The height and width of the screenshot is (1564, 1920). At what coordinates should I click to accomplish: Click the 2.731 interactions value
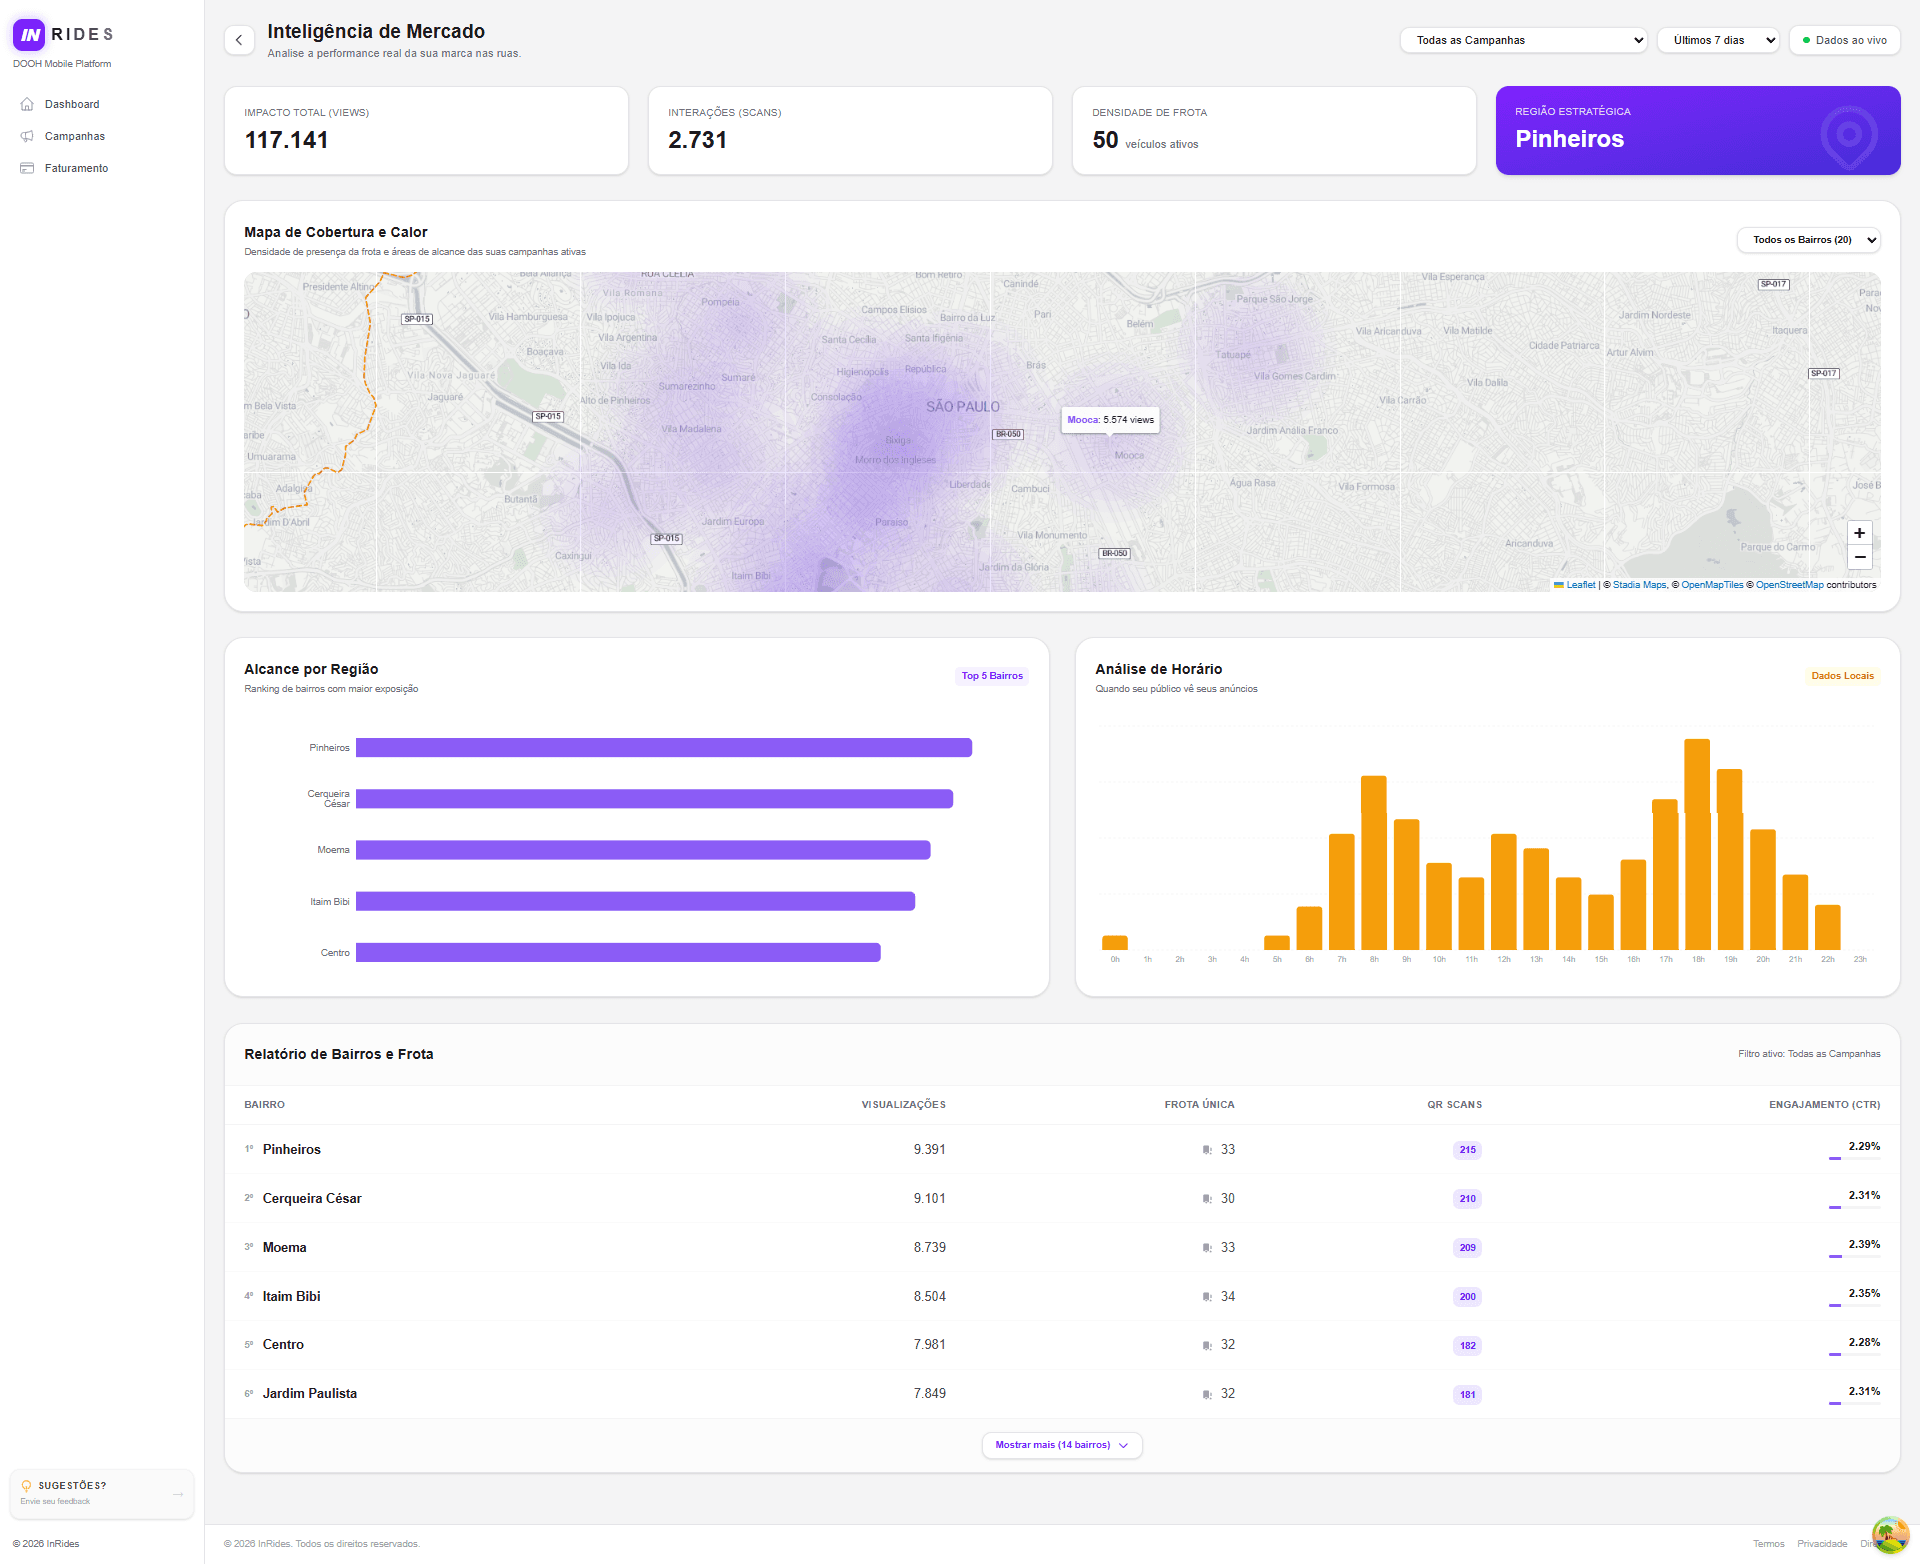click(698, 140)
